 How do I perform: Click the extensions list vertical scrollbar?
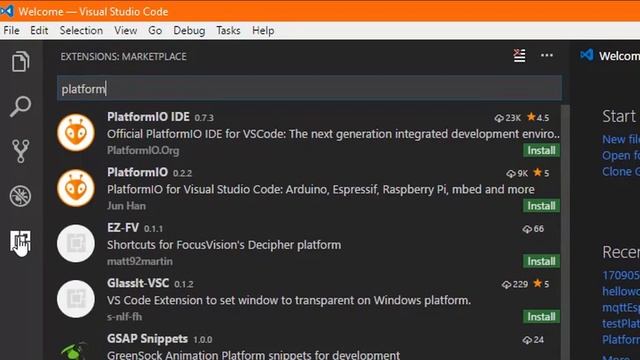click(565, 232)
